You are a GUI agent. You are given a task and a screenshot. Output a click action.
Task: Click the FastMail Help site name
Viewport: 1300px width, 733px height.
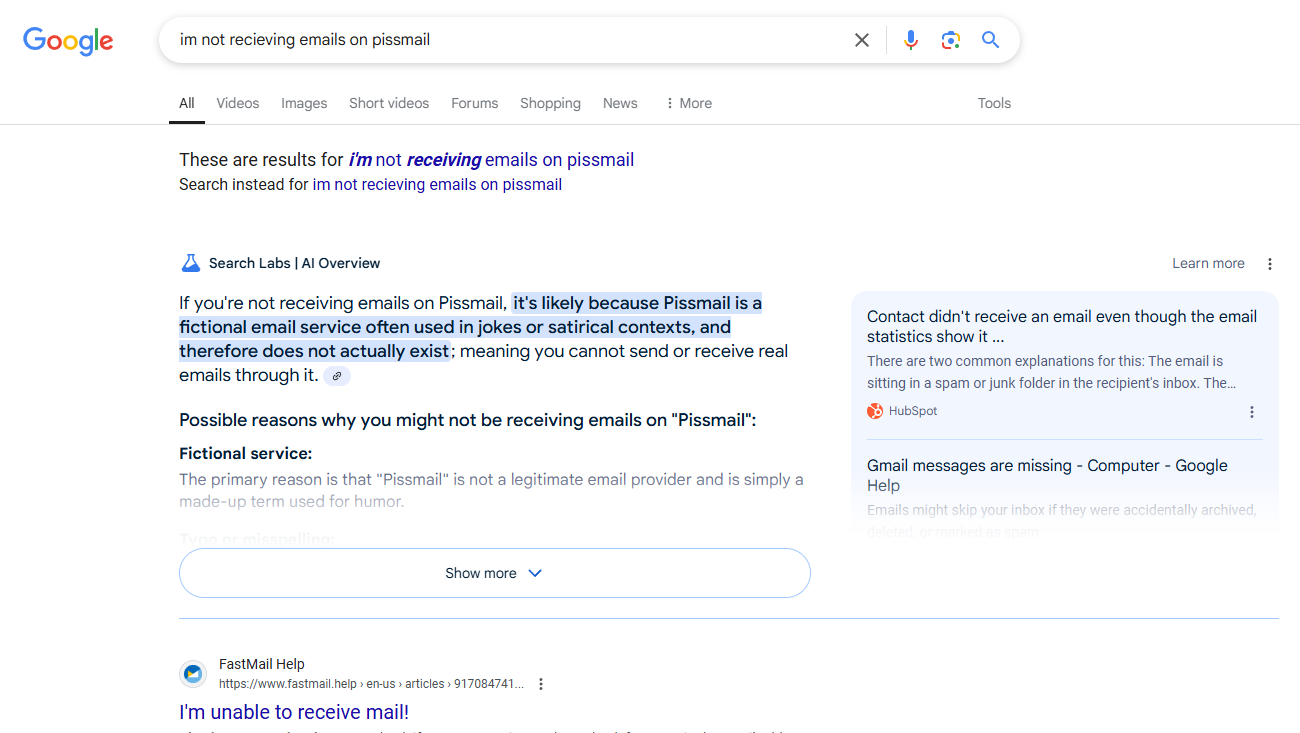(x=262, y=664)
